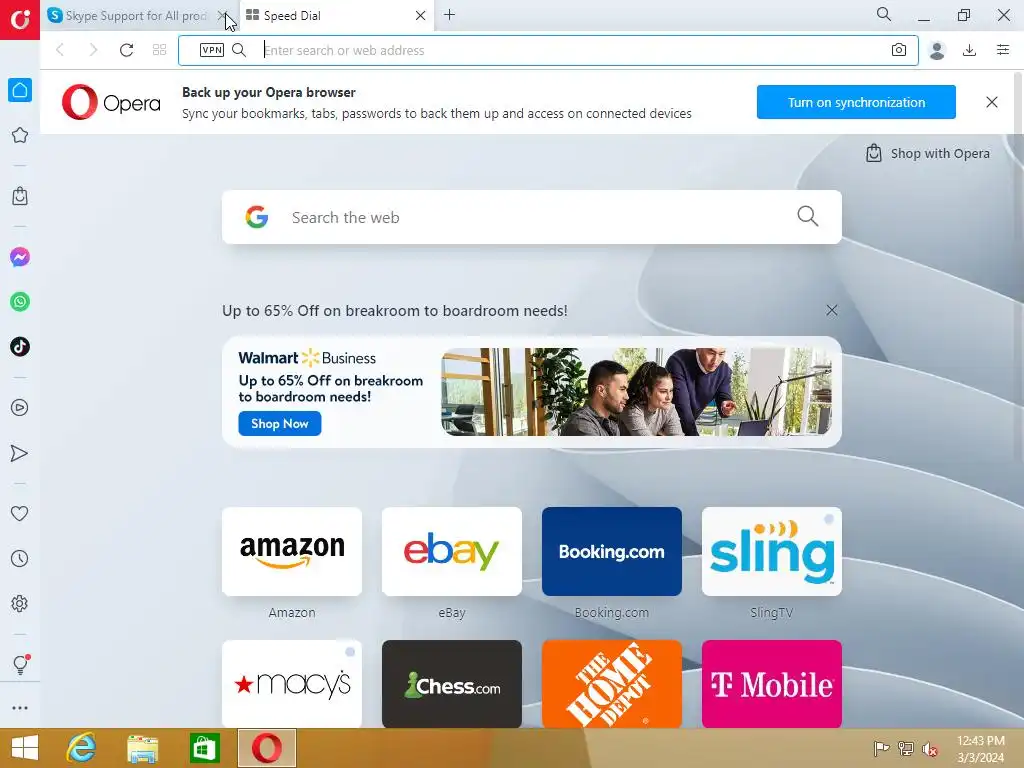Launch Internet Explorer from taskbar
This screenshot has width=1024, height=768.
pos(82,748)
